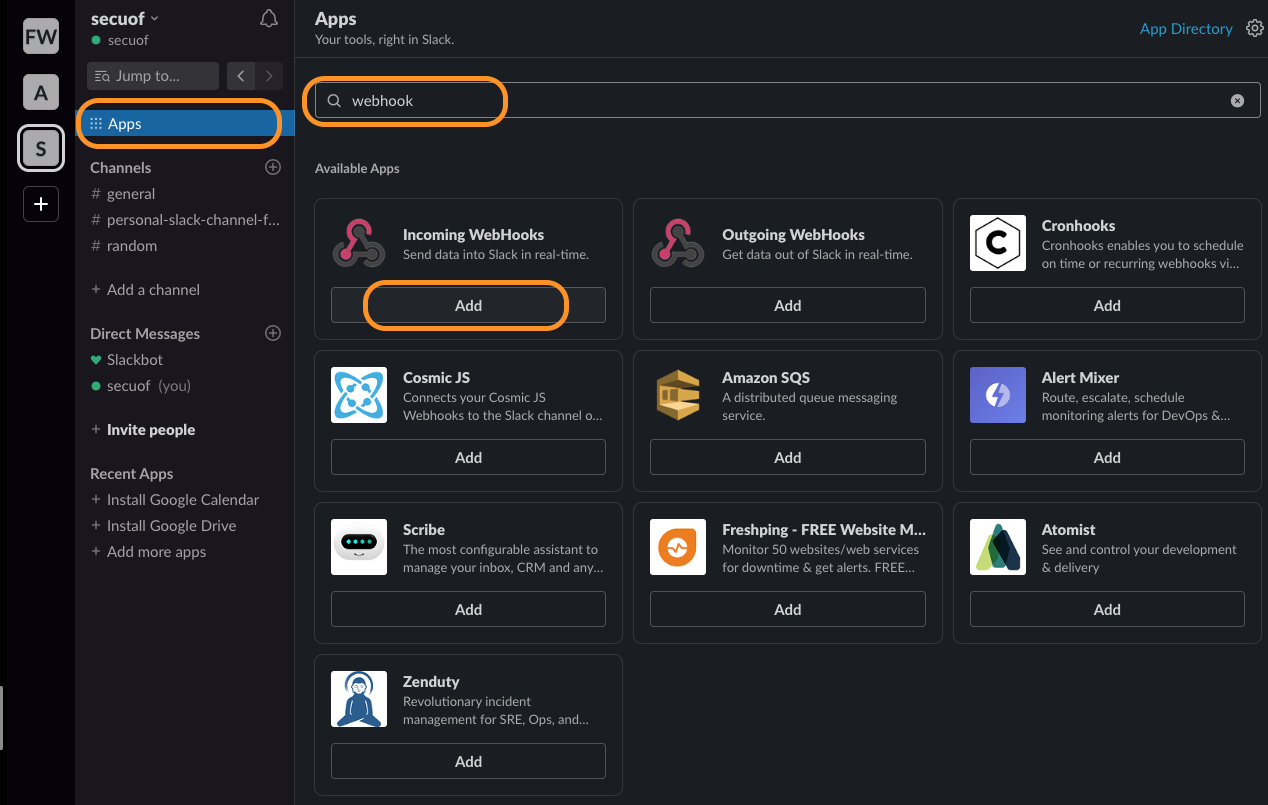Click the Alert Mixer app logo

[998, 395]
